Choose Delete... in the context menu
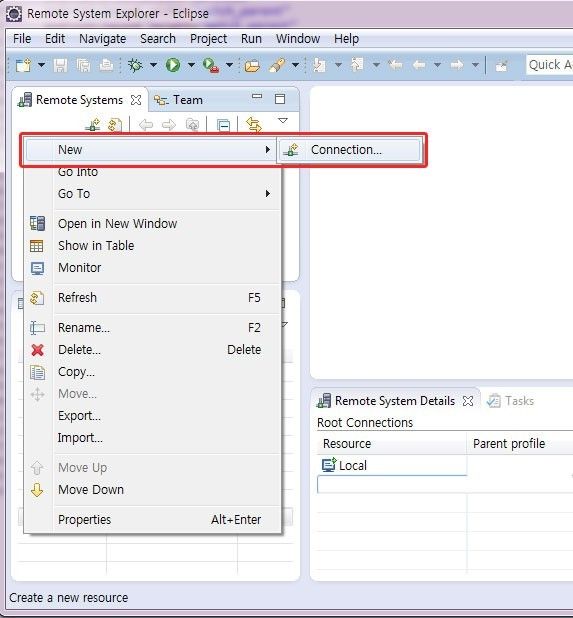This screenshot has height=618, width=573. tap(153, 350)
